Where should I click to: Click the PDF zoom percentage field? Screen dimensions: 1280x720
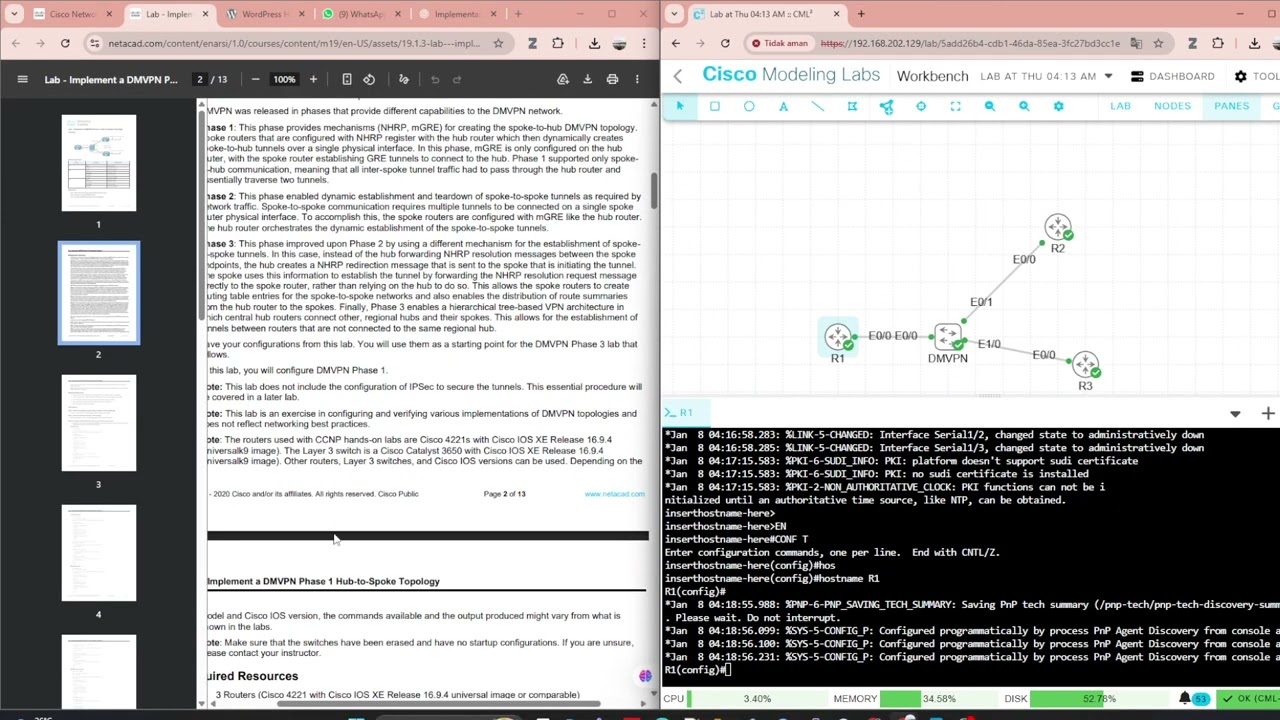click(x=284, y=79)
